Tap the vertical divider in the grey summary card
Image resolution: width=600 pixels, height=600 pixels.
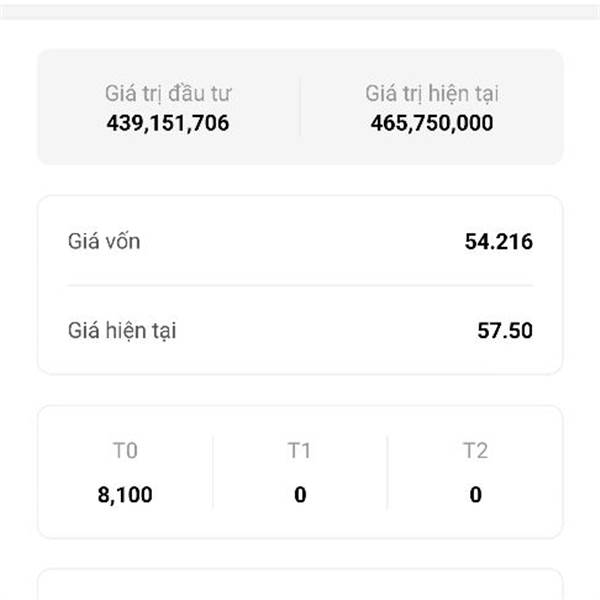(x=300, y=107)
